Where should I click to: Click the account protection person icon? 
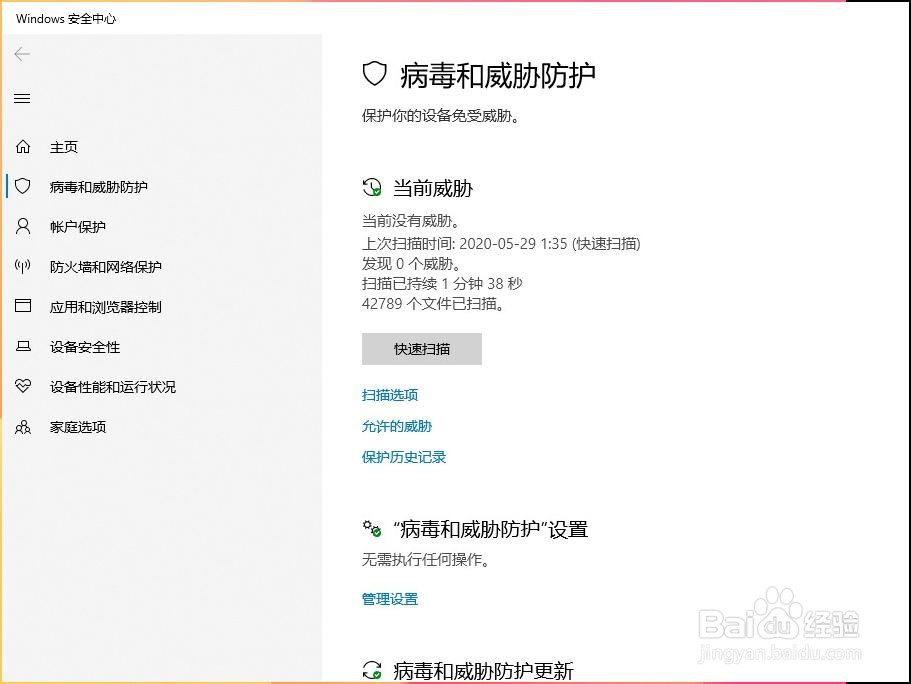(x=23, y=226)
